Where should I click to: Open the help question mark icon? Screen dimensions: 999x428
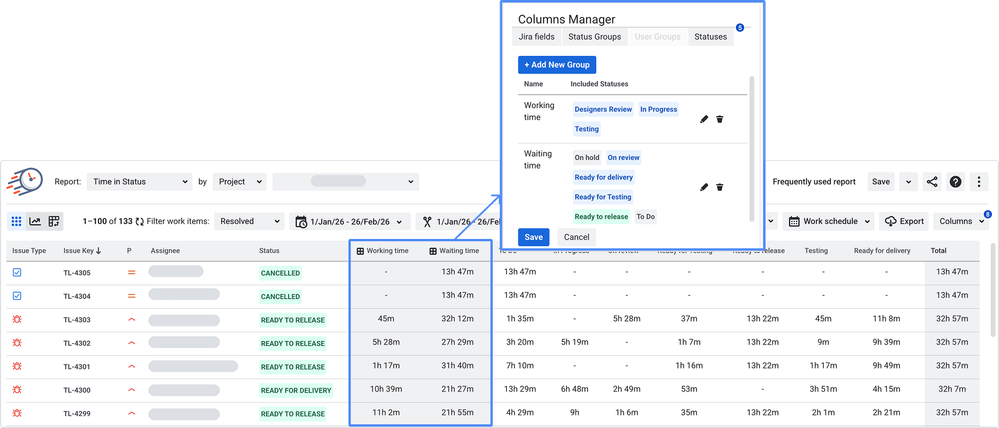pyautogui.click(x=955, y=182)
